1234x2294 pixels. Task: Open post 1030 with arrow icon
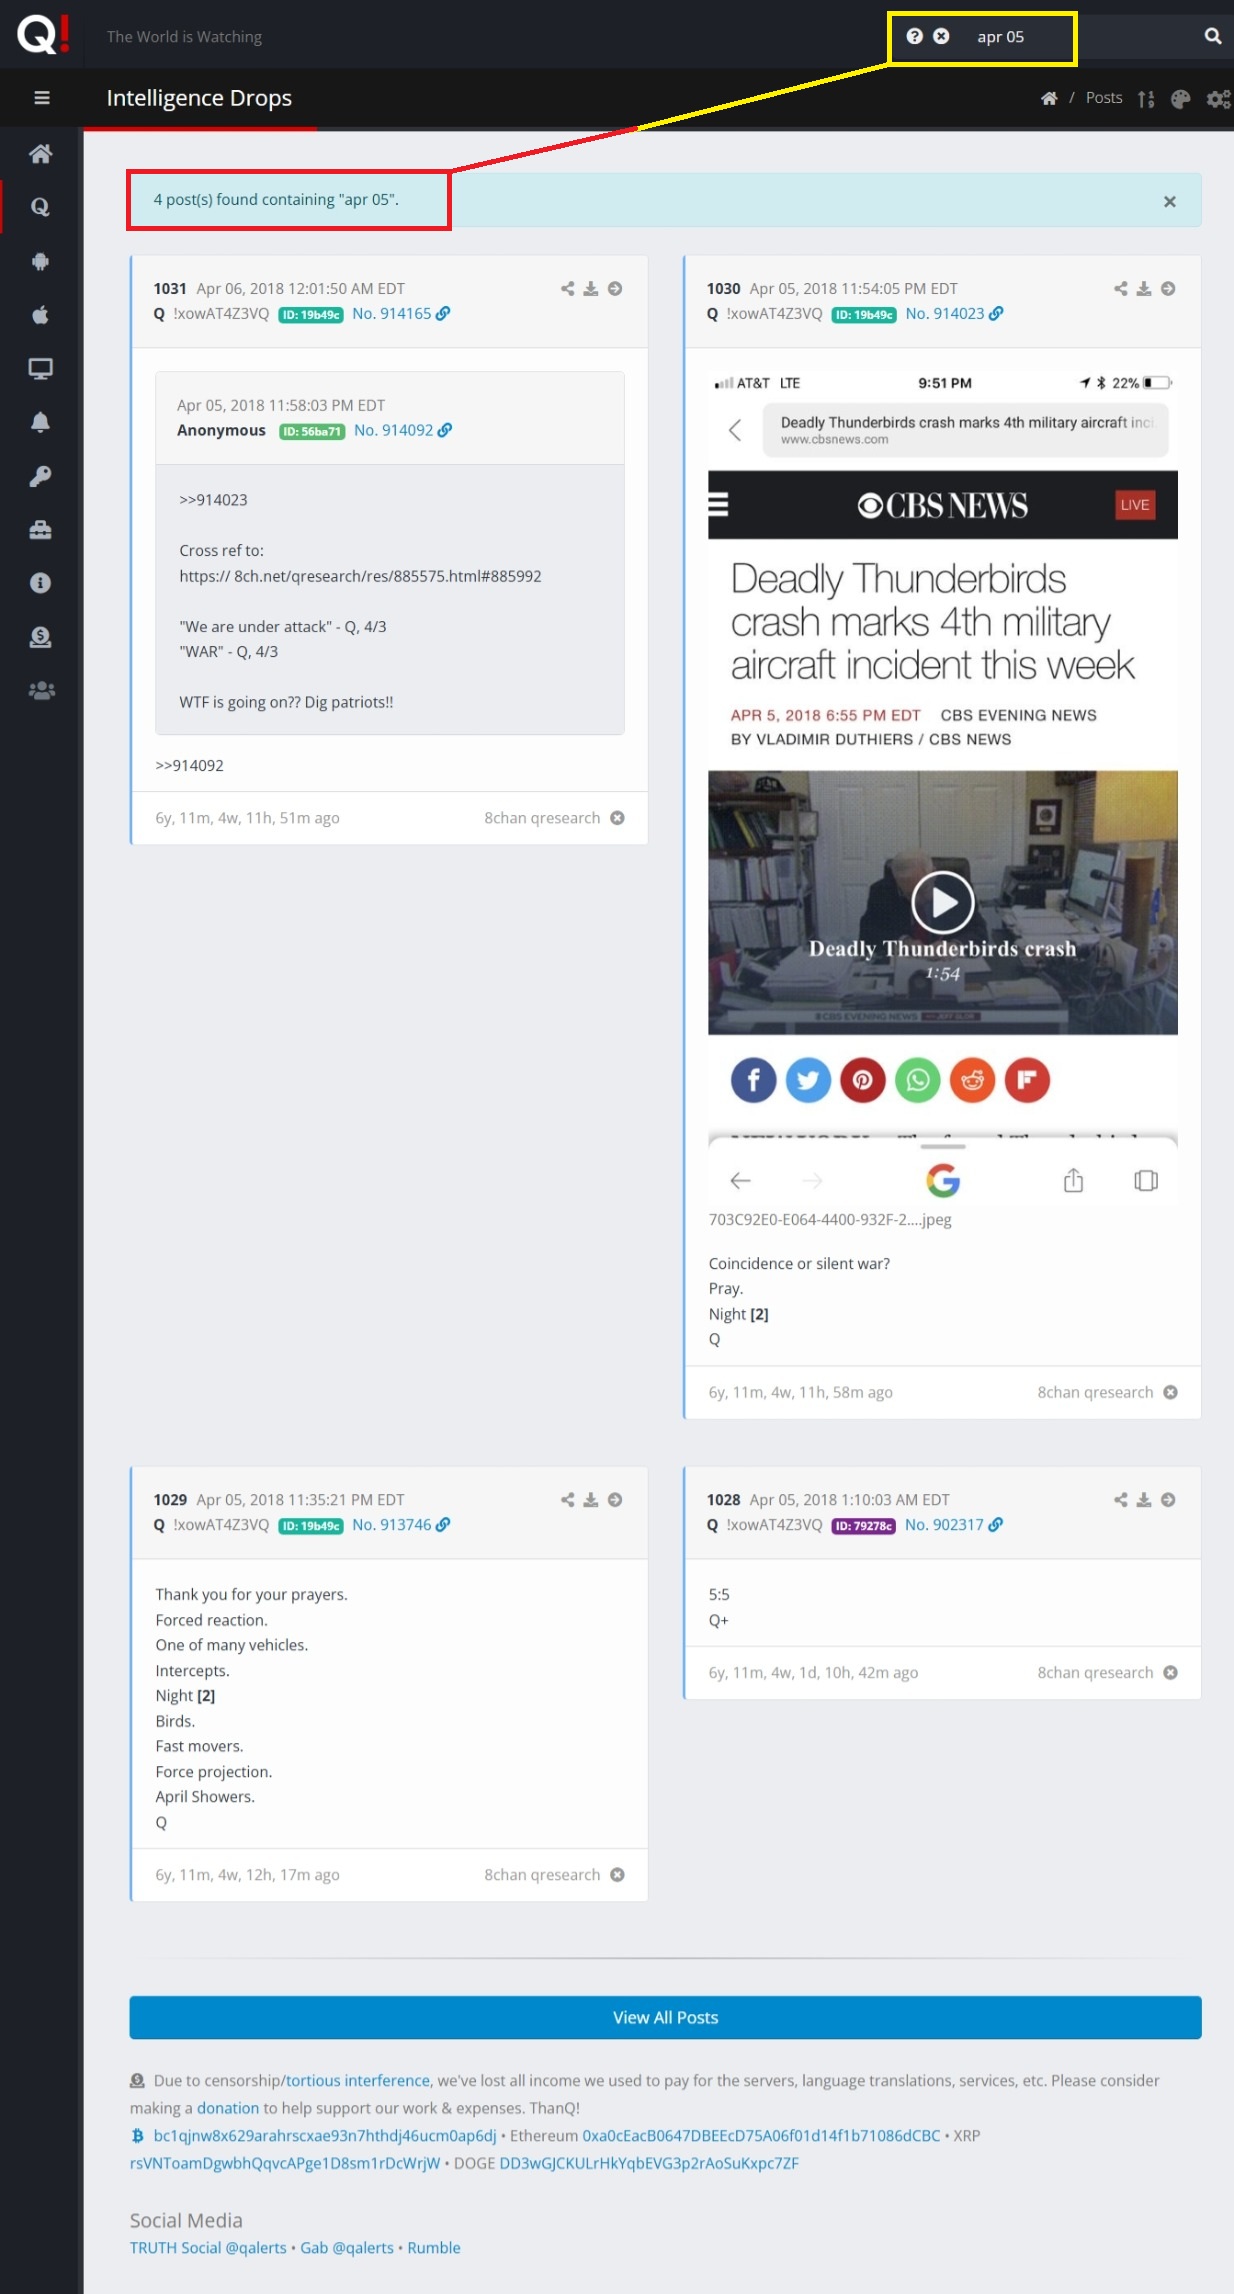pyautogui.click(x=1168, y=289)
